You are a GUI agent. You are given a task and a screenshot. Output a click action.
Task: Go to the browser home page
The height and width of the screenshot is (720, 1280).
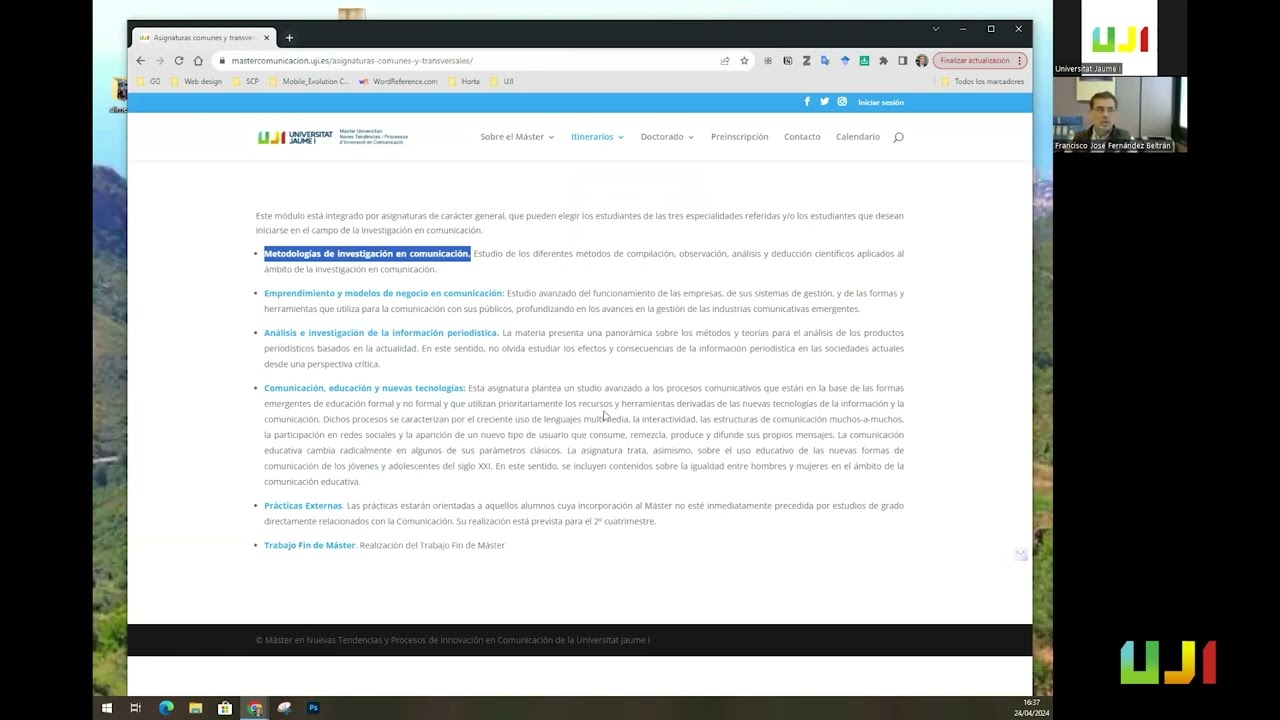[198, 61]
